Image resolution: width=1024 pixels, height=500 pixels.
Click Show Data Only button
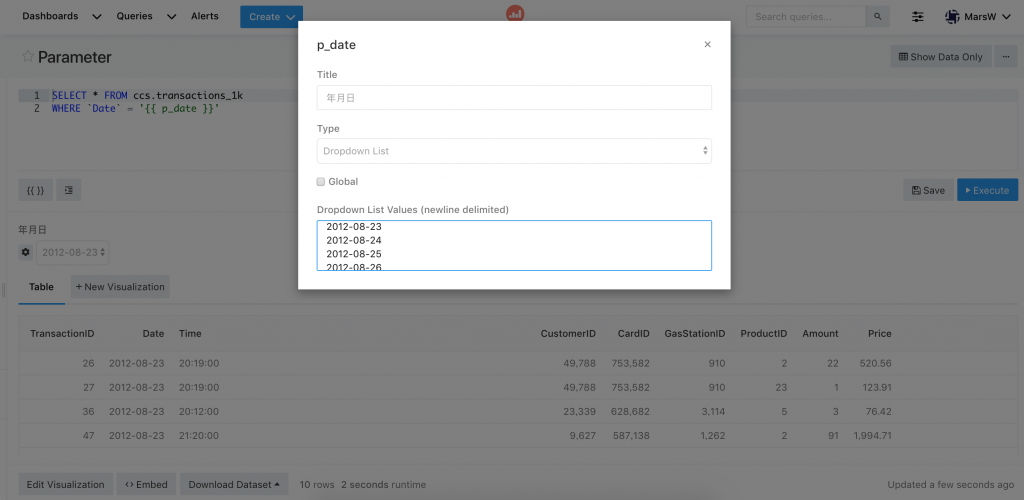pyautogui.click(x=940, y=57)
